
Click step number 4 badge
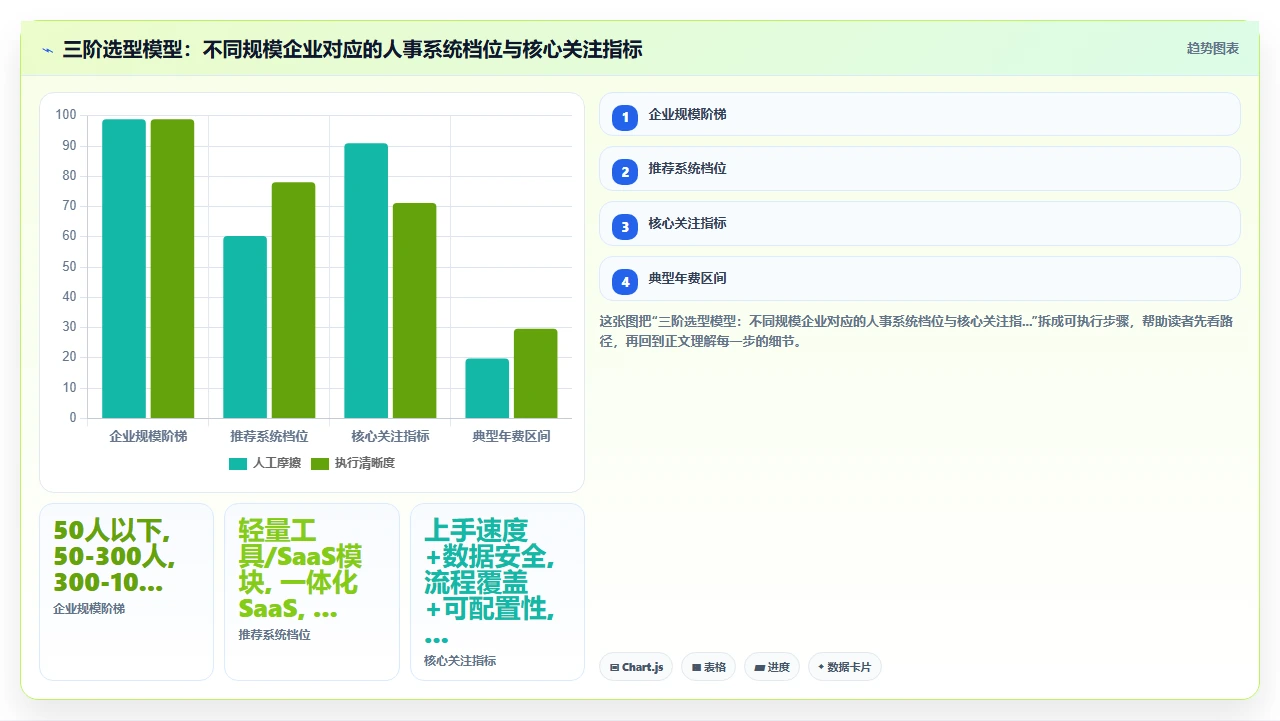625,282
